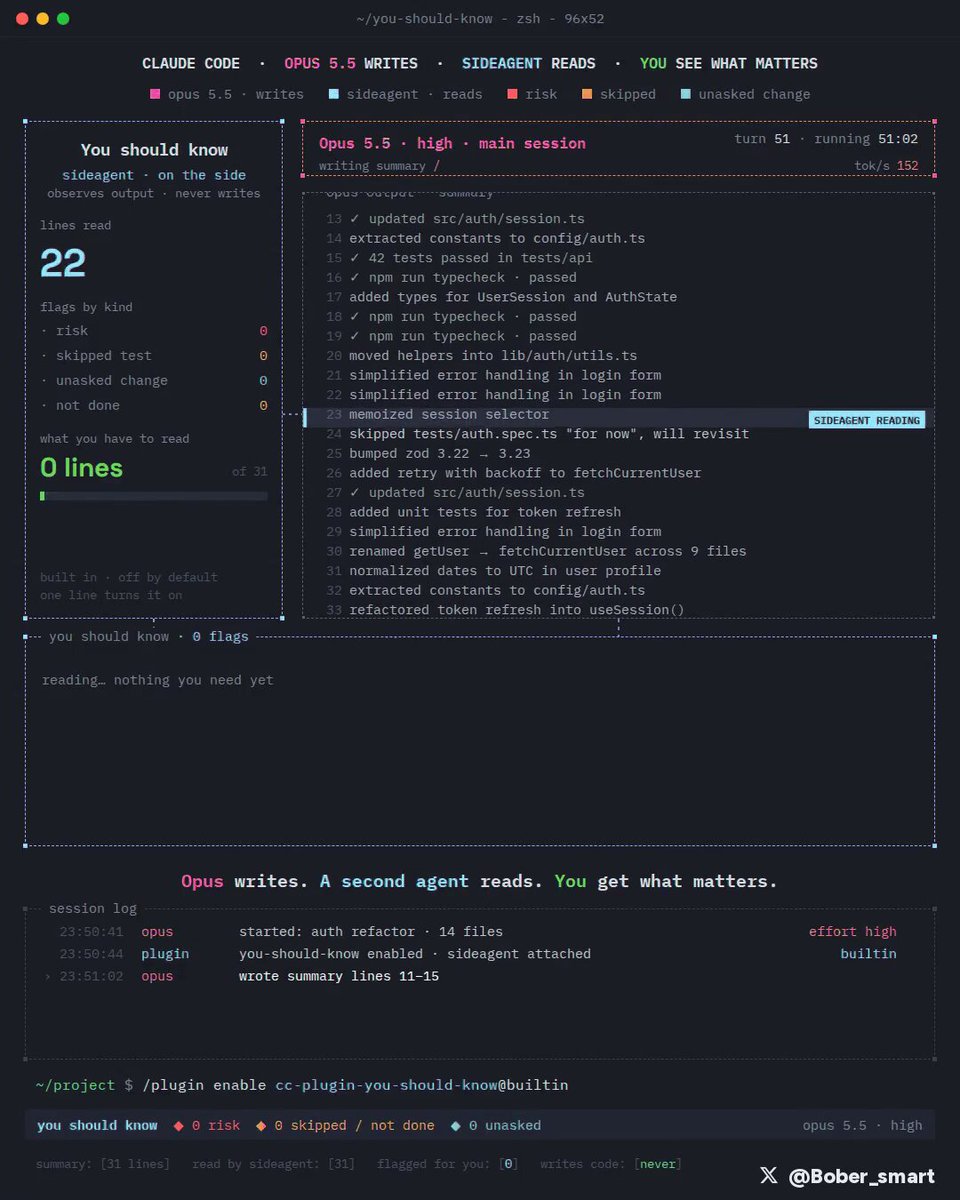Viewport: 960px width, 1200px height.
Task: Click the lines read count 22
Action: pos(63,264)
